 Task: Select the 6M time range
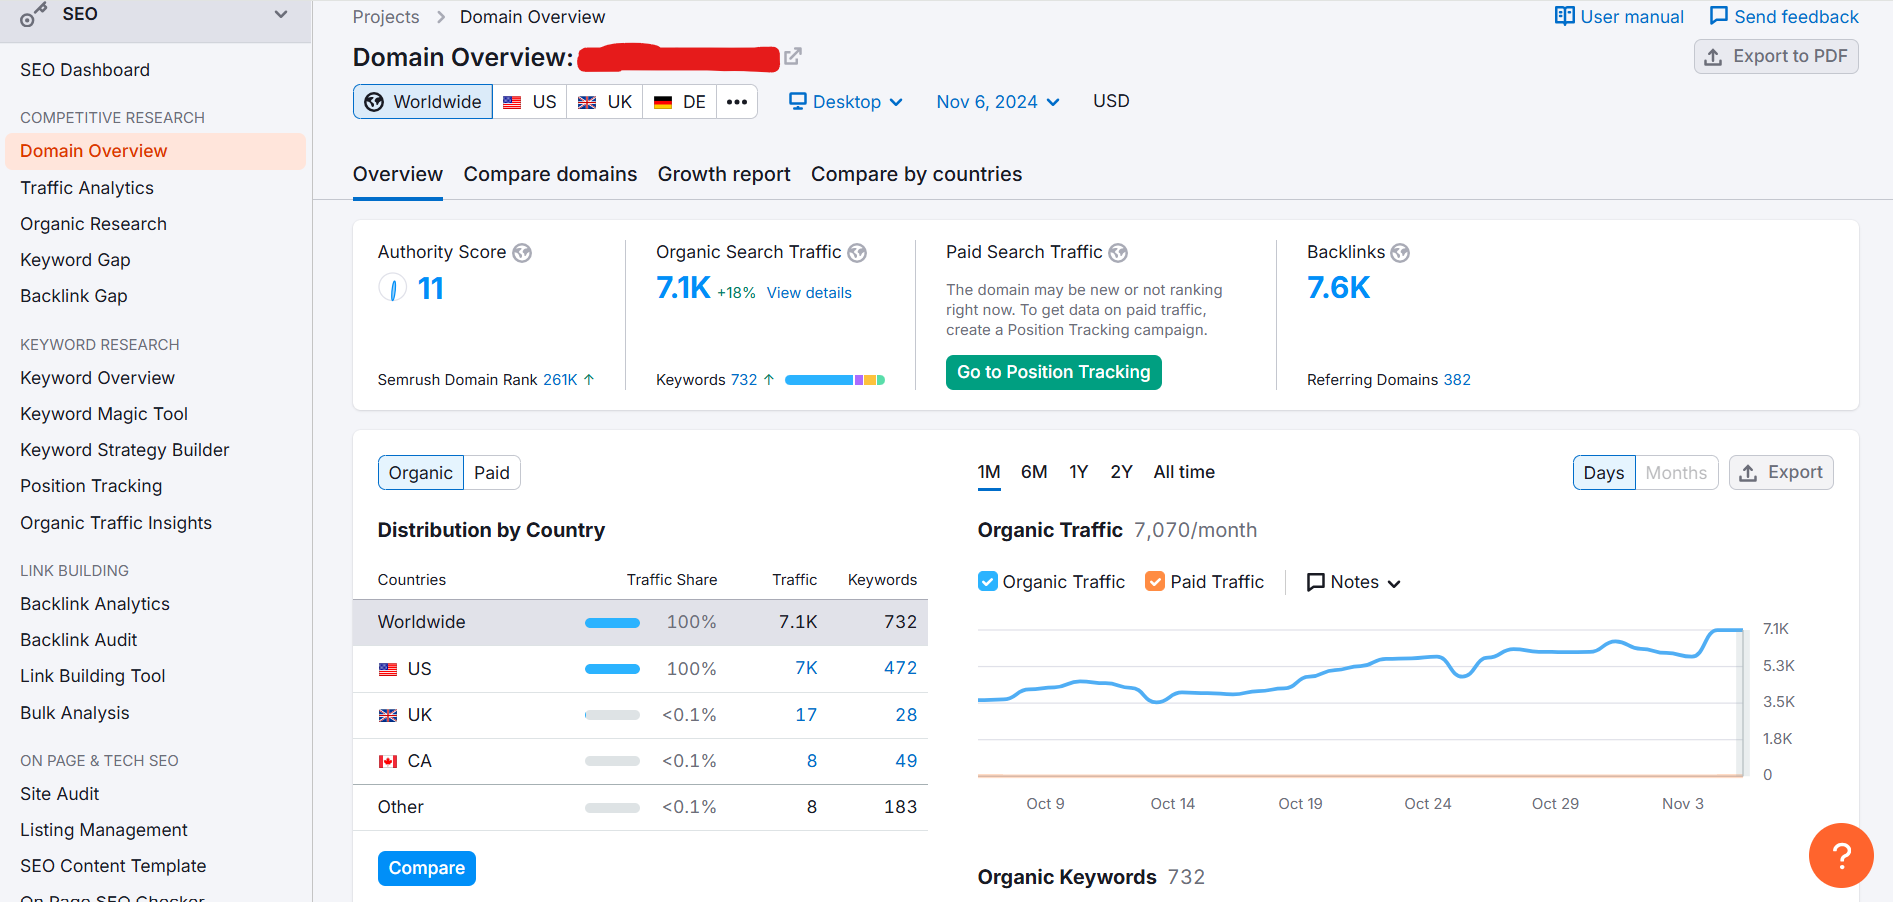pos(1034,472)
